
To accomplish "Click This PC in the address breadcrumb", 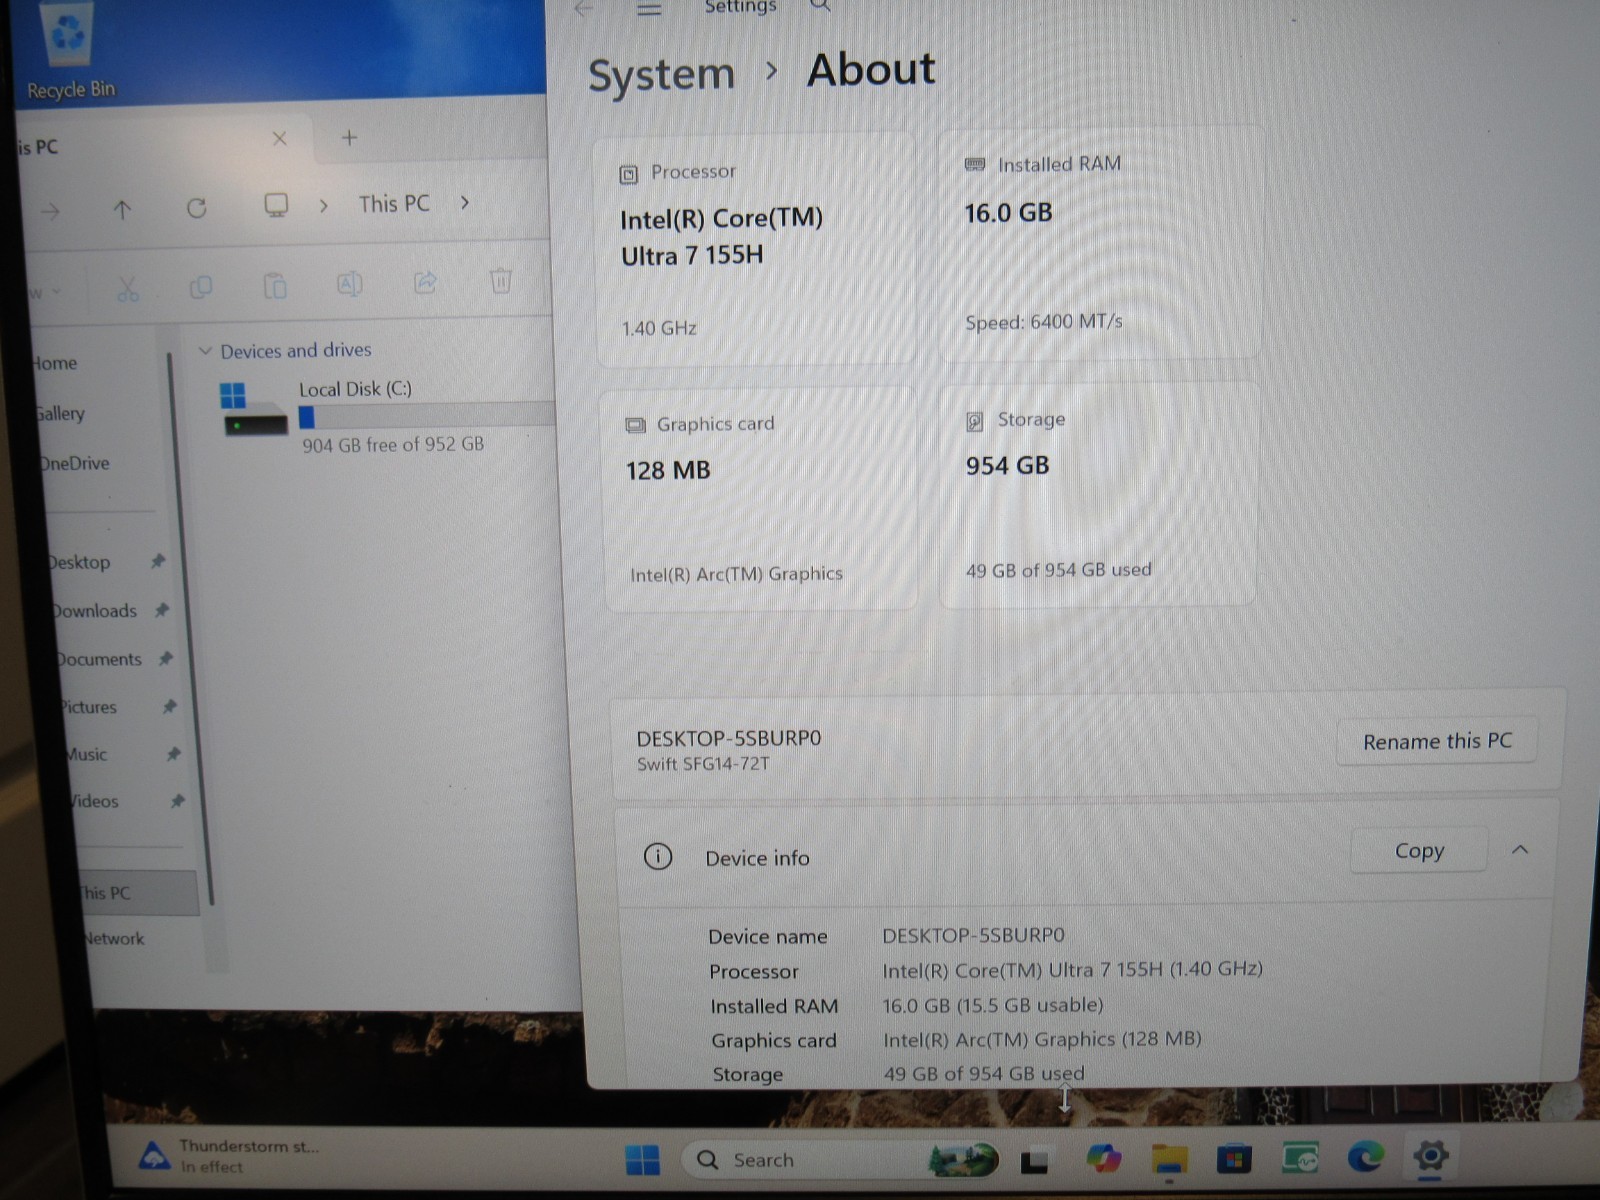I will pyautogui.click(x=394, y=204).
